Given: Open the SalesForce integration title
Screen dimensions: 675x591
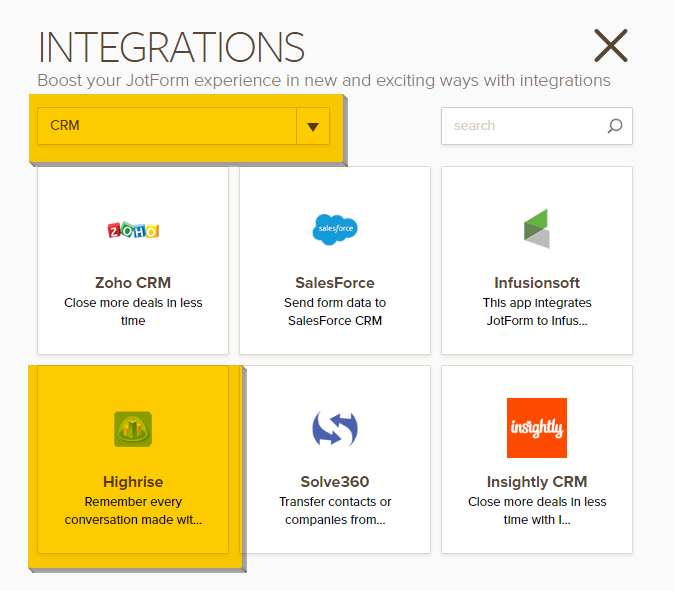Looking at the screenshot, I should [x=335, y=283].
